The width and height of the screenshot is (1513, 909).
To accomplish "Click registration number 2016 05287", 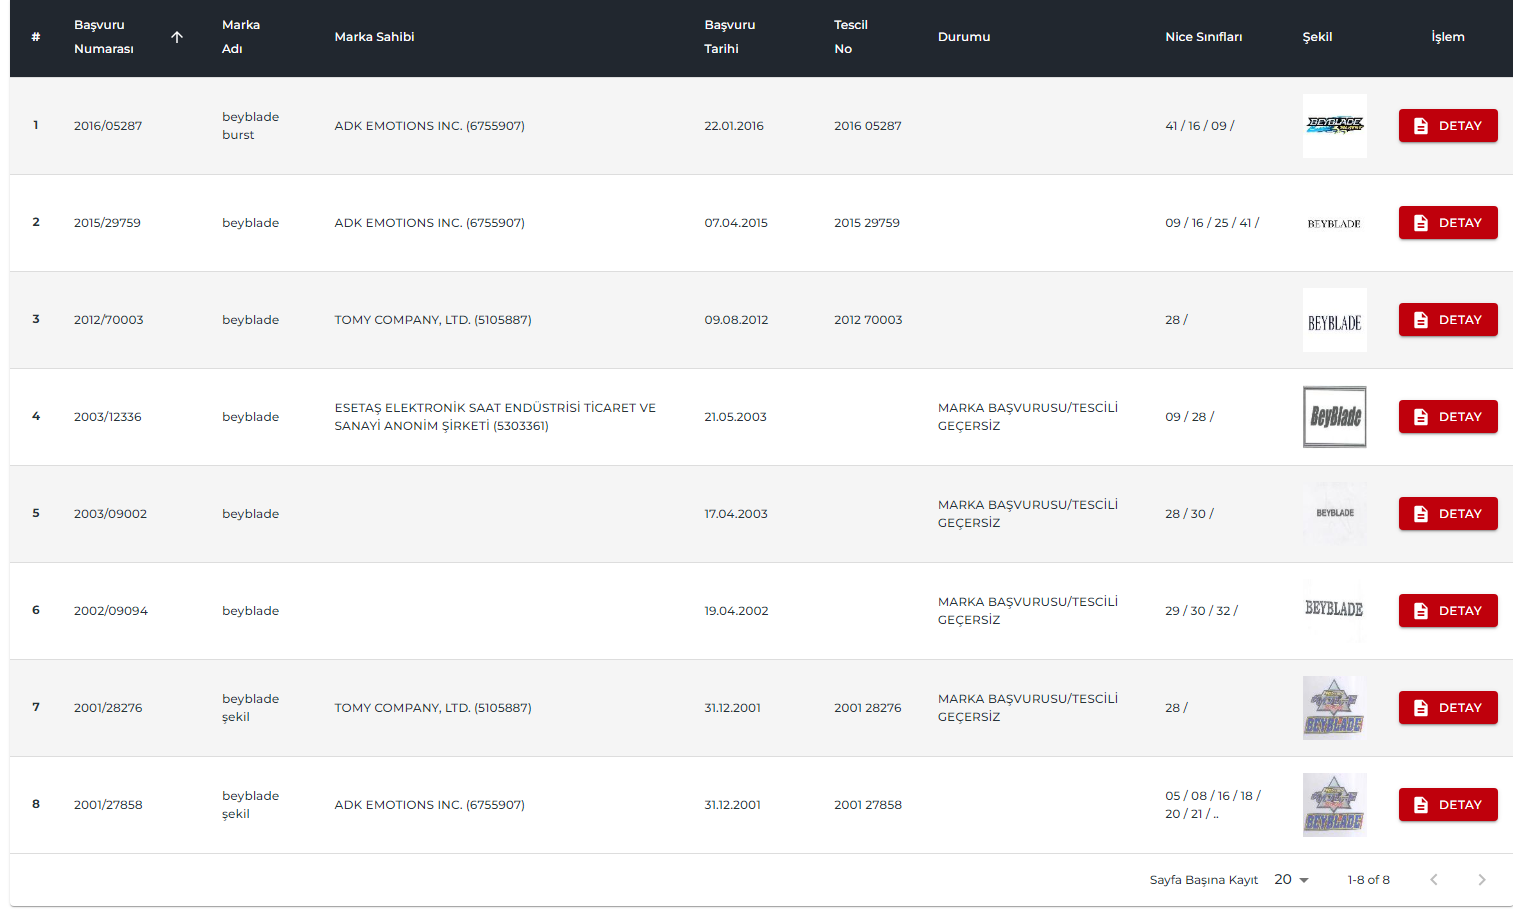I will pyautogui.click(x=868, y=126).
